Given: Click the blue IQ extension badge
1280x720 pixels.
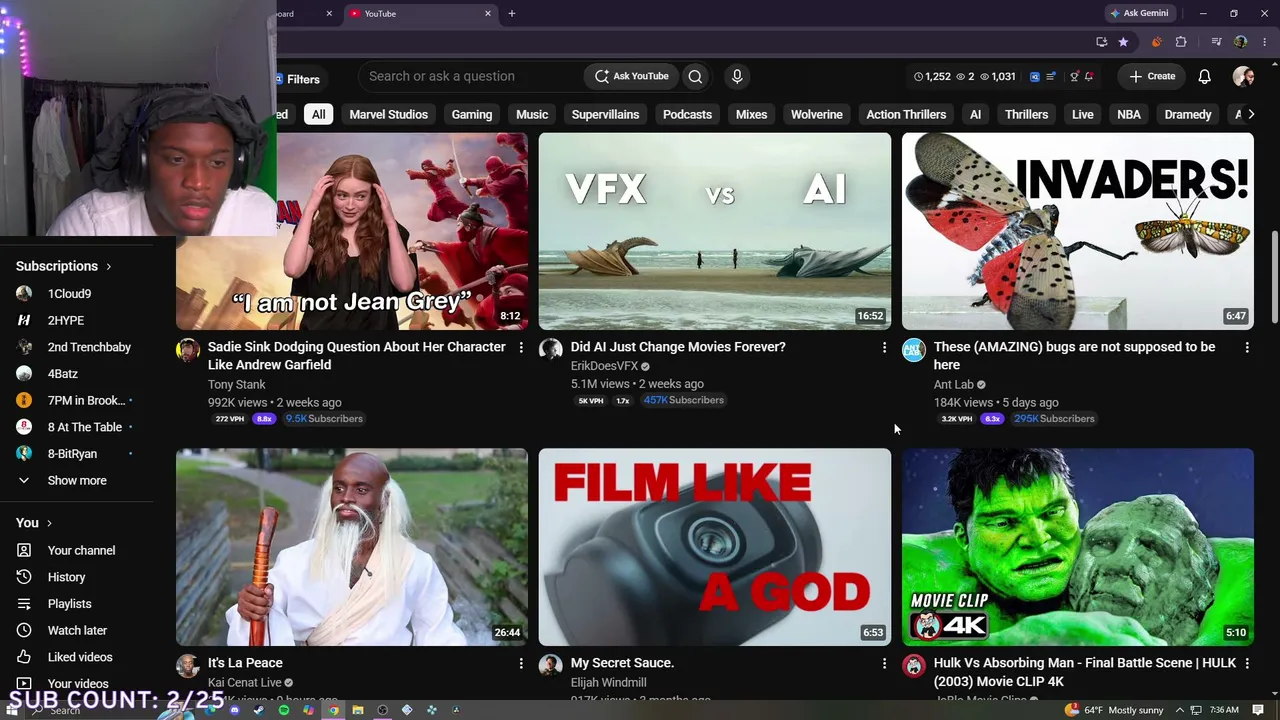Looking at the screenshot, I should tap(1035, 76).
